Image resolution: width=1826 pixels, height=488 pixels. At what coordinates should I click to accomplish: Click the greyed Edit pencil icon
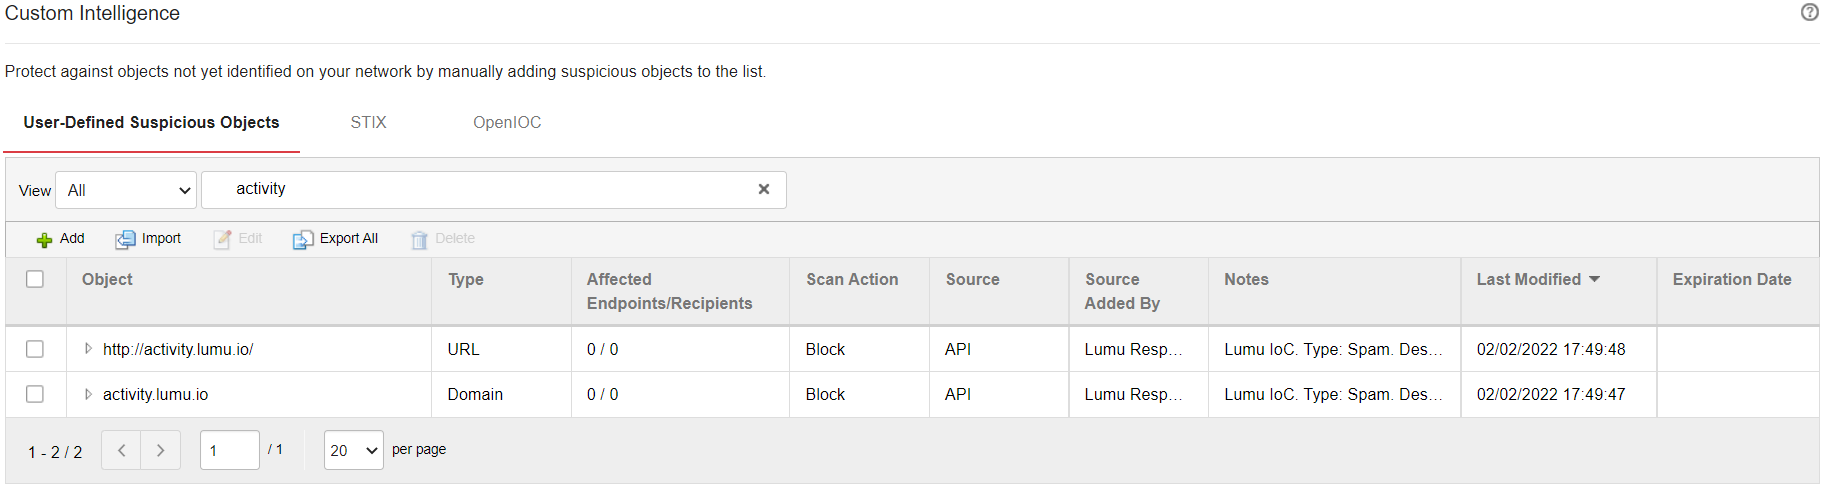[222, 239]
